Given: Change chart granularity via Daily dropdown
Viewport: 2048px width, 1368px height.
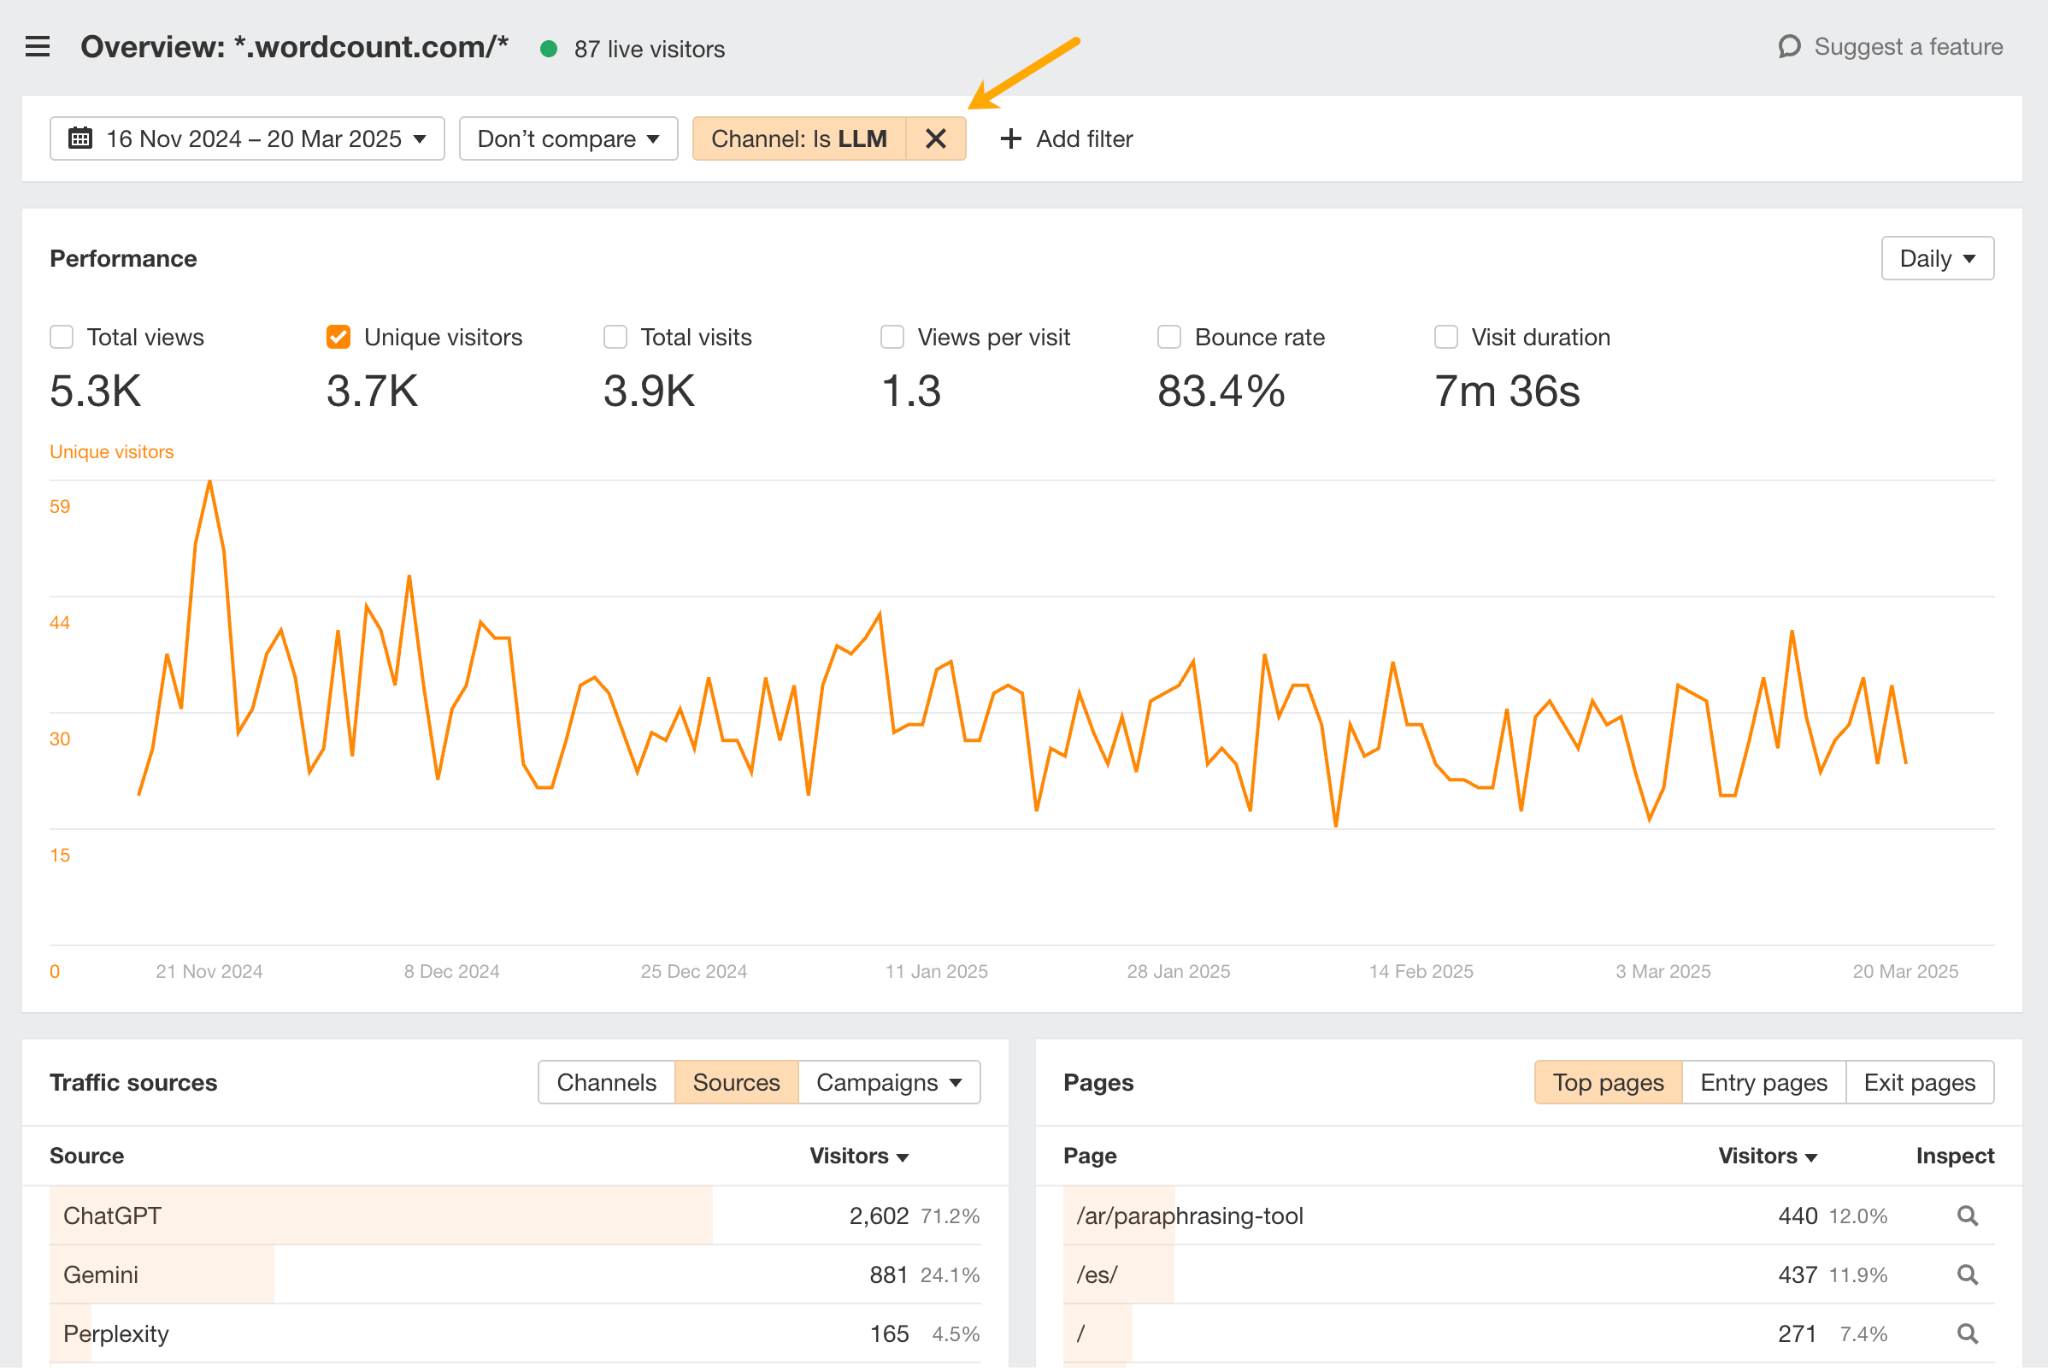Looking at the screenshot, I should pos(1936,258).
